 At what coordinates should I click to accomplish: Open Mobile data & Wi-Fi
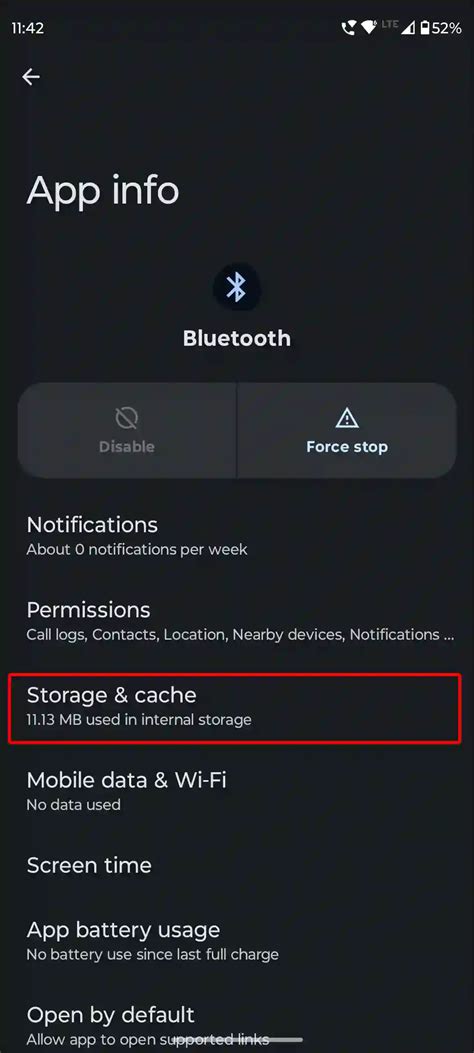point(237,790)
